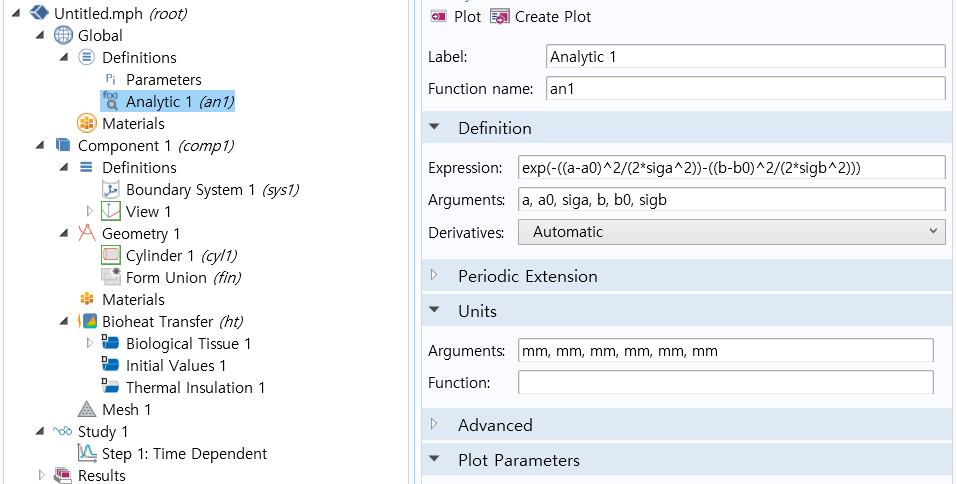Screen dimensions: 957x484
Task: Expand the Periodic Extension section
Action: pyautogui.click(x=434, y=276)
